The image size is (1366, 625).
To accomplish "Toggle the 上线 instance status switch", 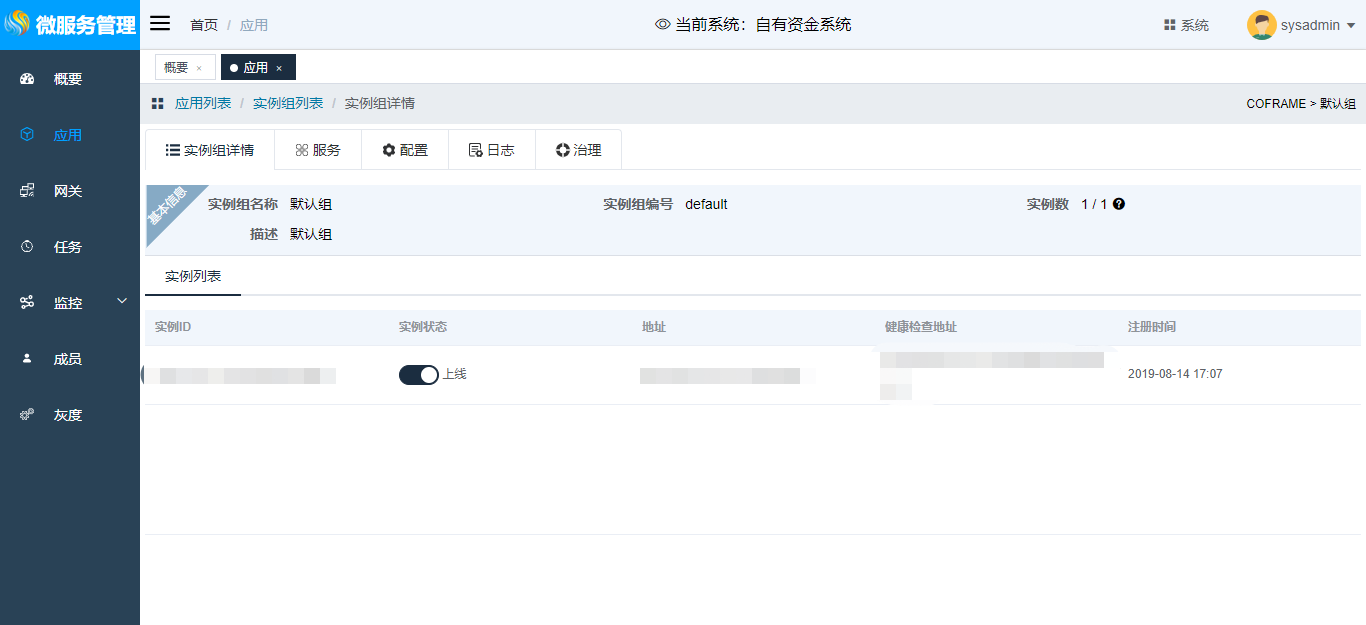I will [418, 375].
